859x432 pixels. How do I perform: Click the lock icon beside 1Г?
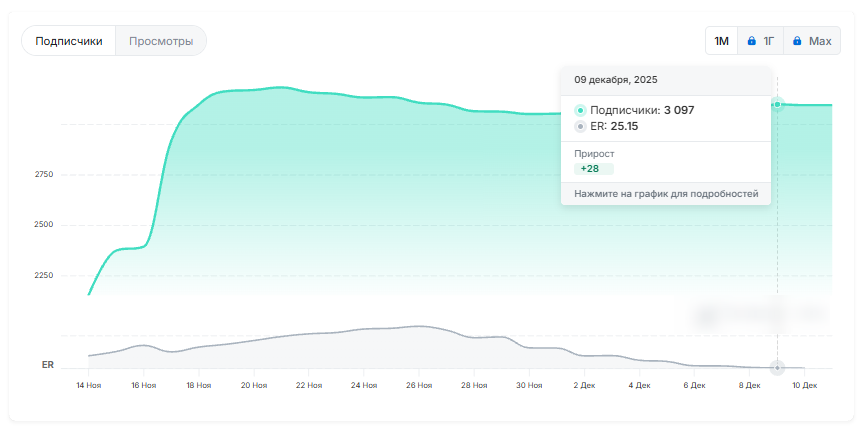(752, 41)
